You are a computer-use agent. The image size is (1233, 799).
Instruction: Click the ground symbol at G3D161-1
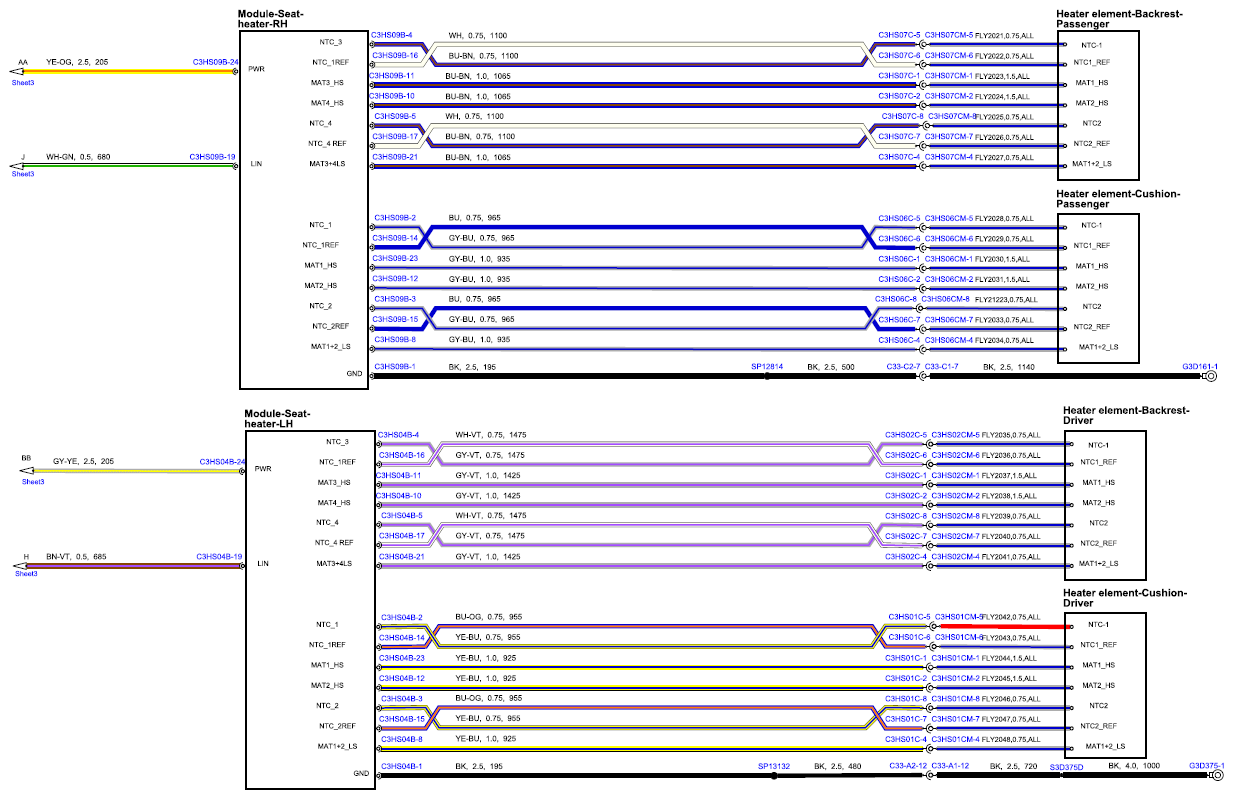(x=1210, y=377)
